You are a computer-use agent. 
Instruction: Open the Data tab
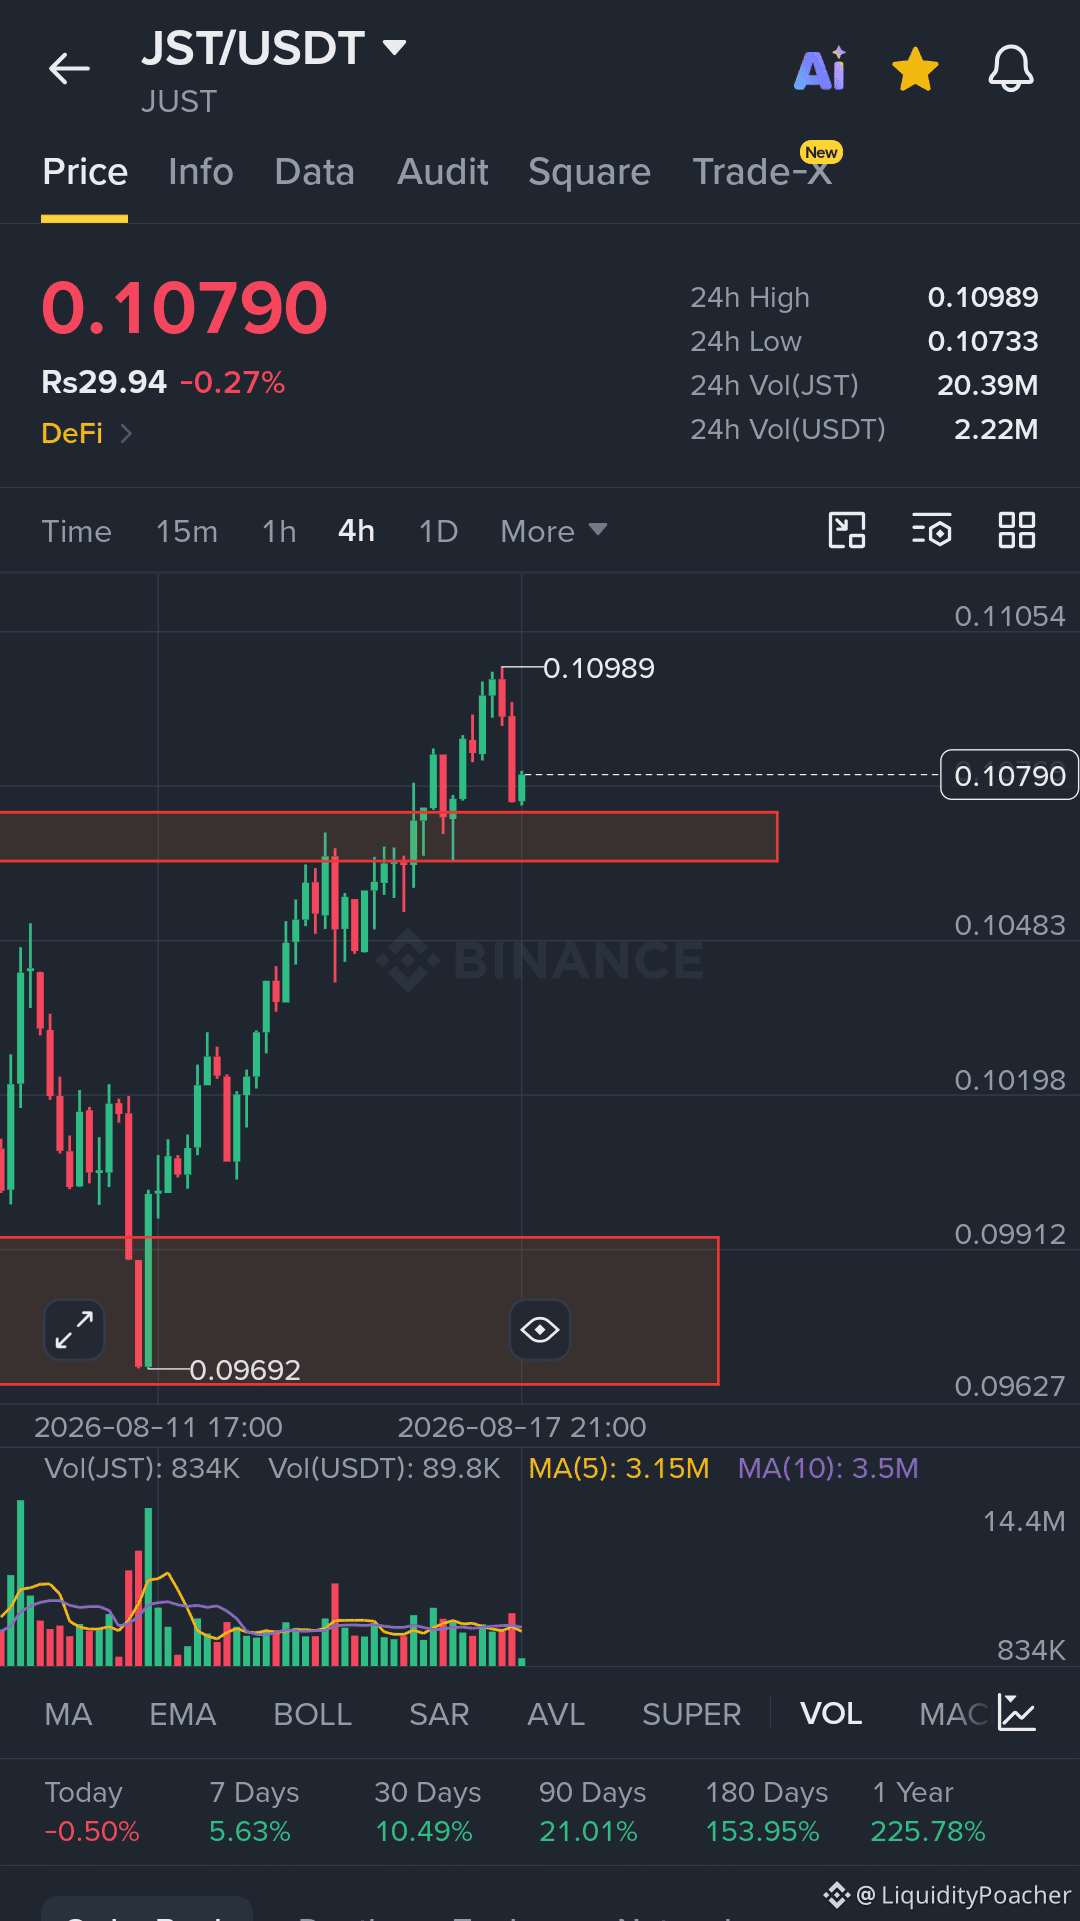(315, 172)
